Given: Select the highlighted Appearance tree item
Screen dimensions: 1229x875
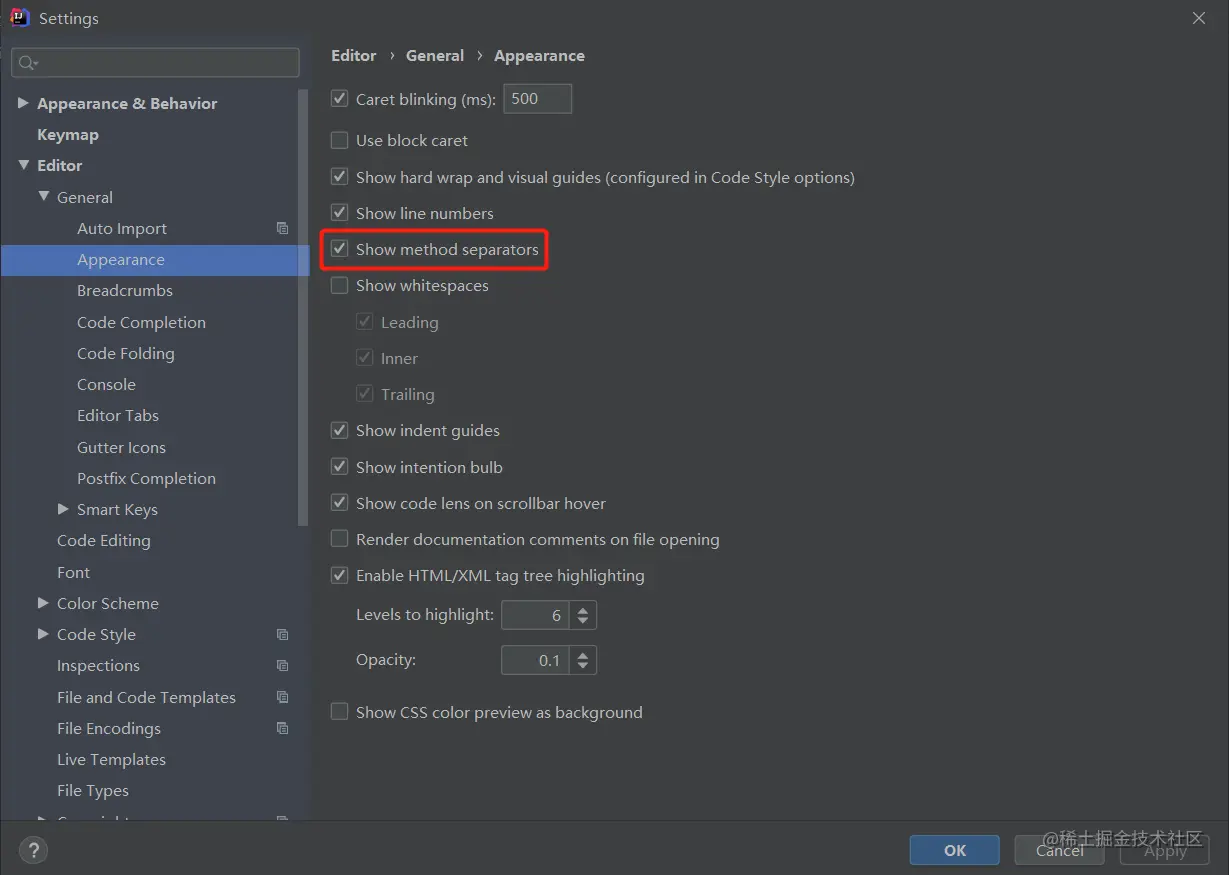Looking at the screenshot, I should click(155, 260).
